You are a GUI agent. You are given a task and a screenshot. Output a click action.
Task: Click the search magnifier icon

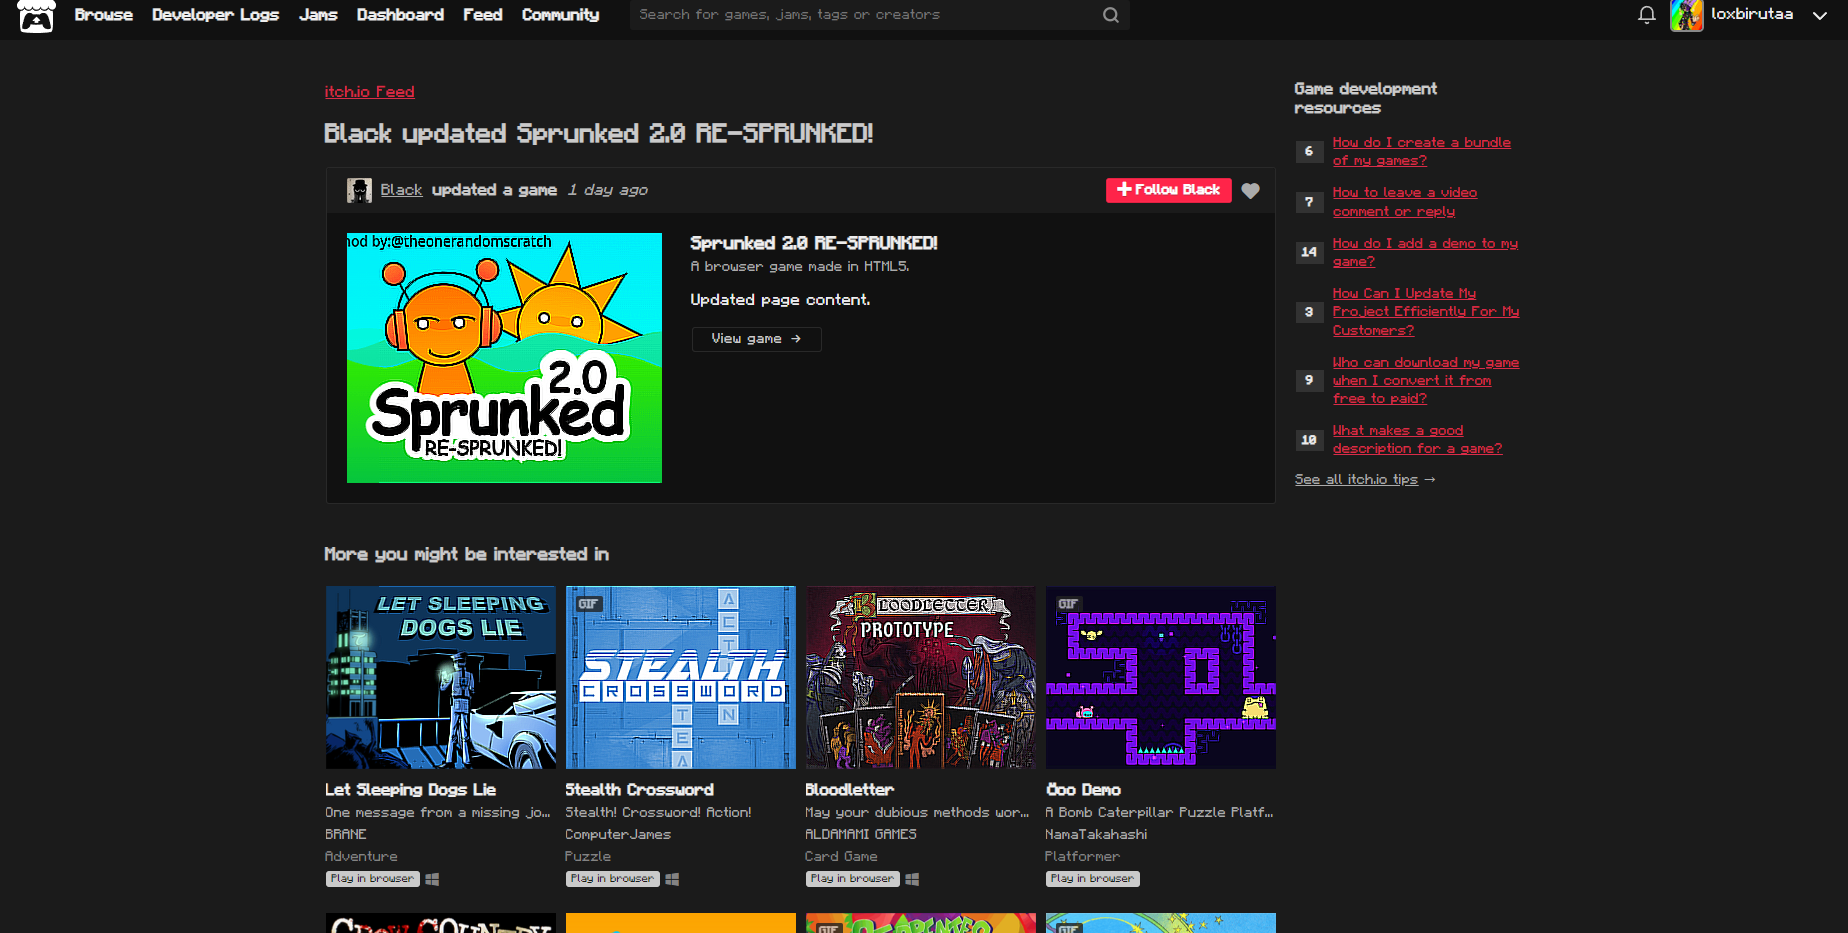point(1110,15)
